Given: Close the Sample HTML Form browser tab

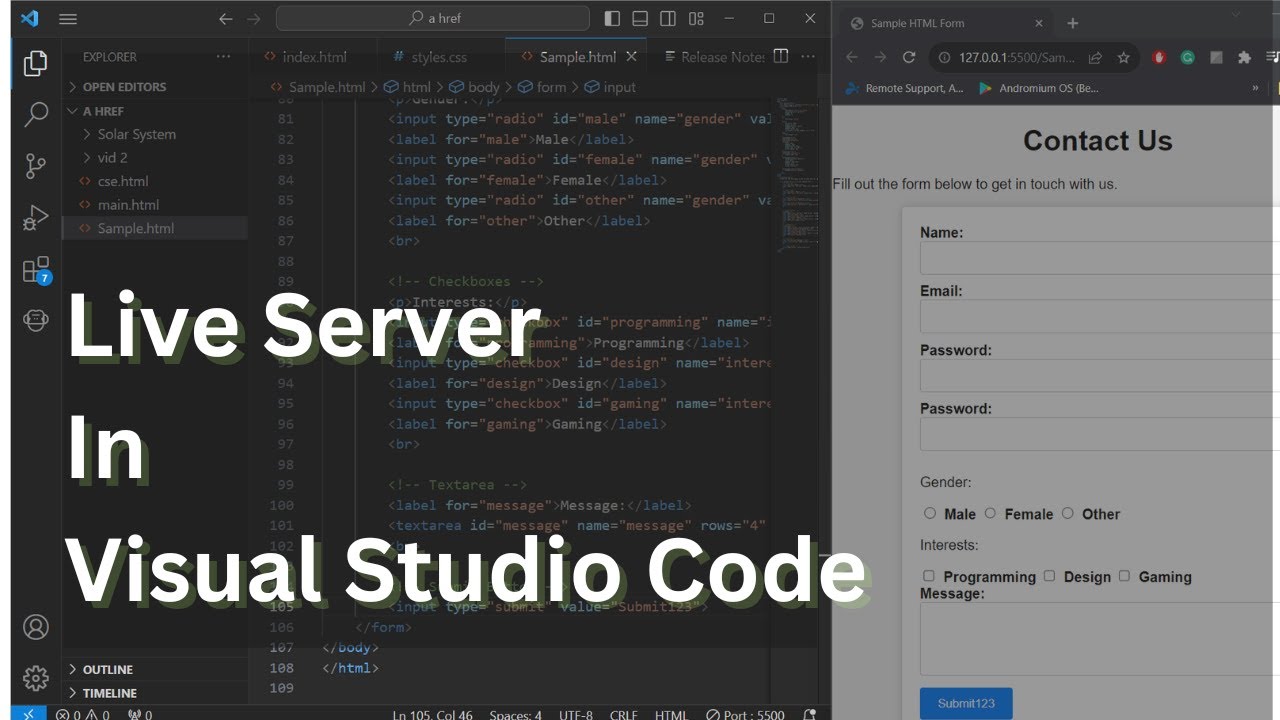Looking at the screenshot, I should point(1038,23).
